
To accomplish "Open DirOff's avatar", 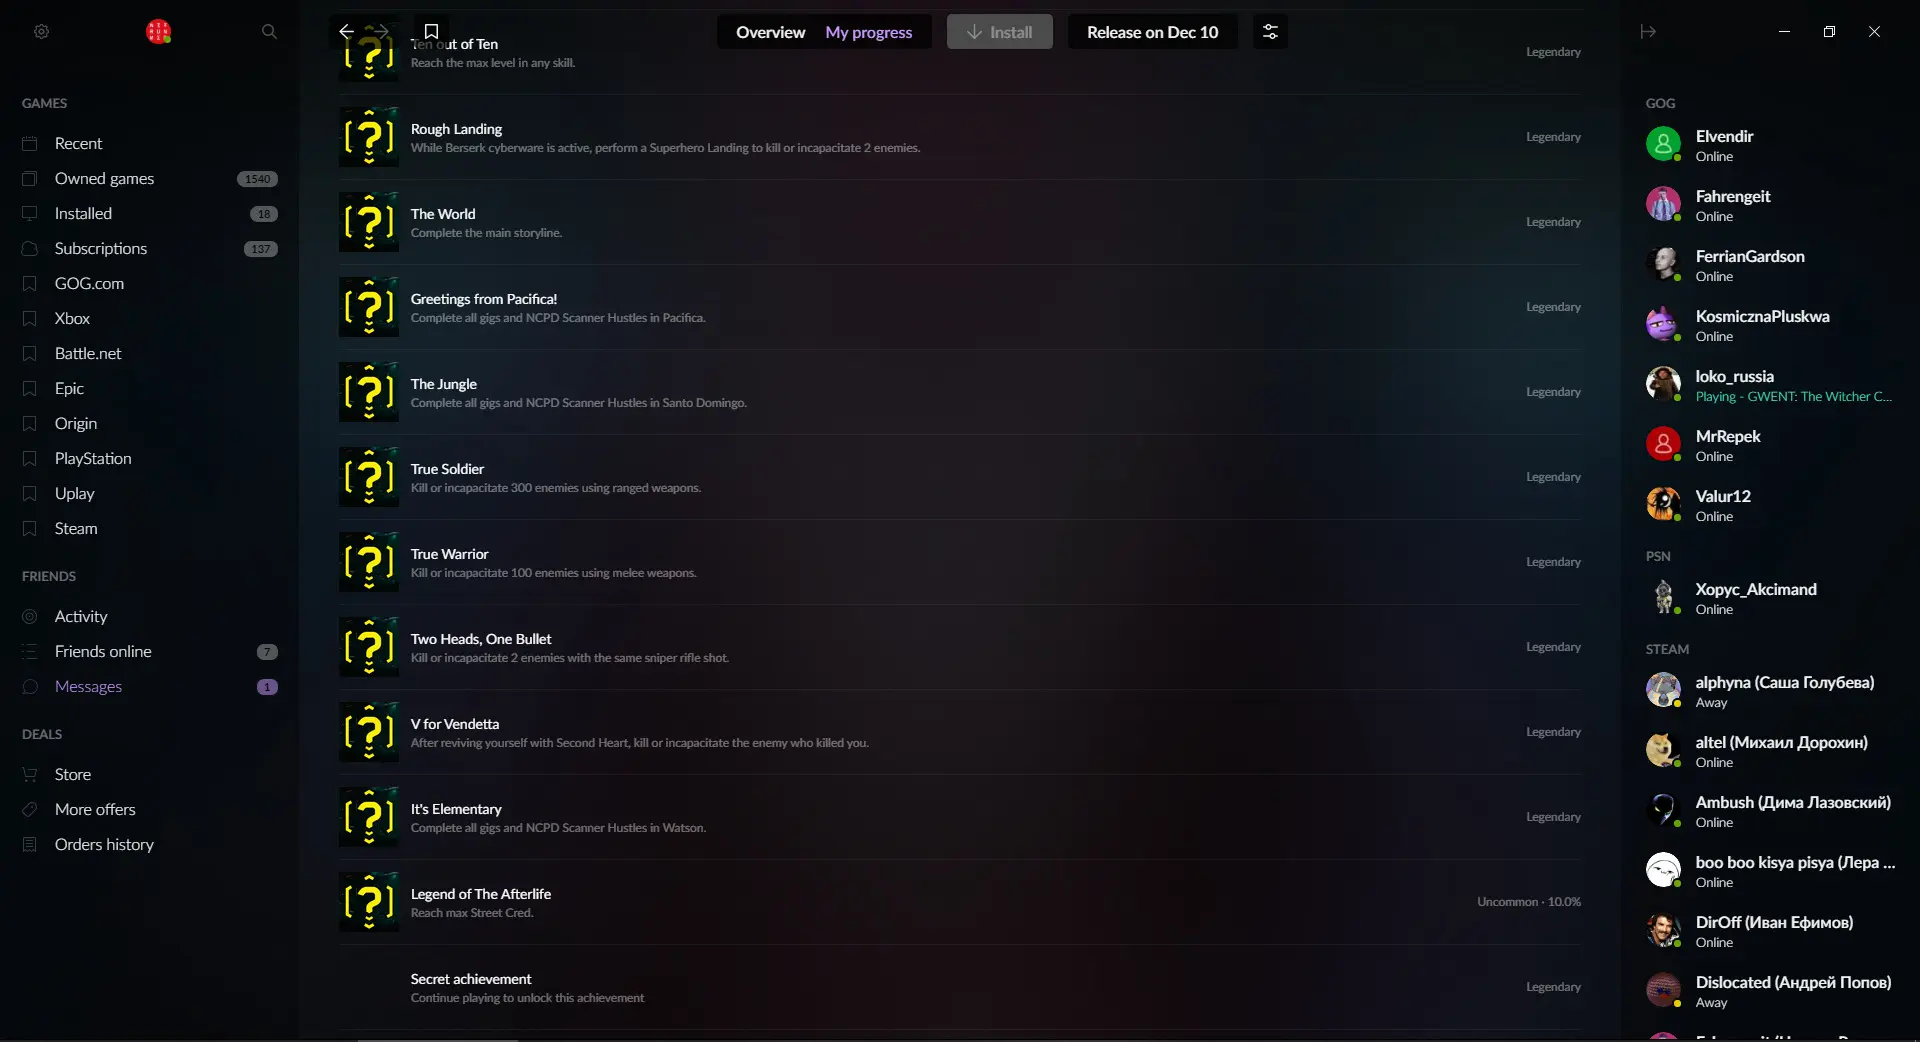I will 1664,930.
